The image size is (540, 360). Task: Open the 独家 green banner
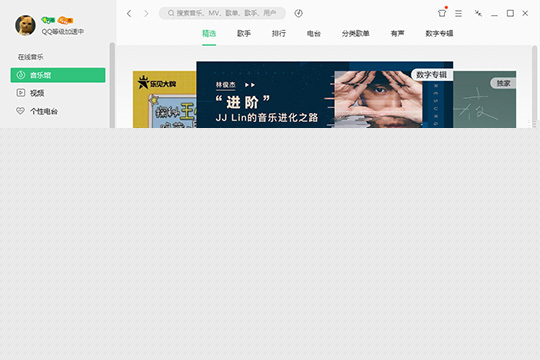coord(485,100)
